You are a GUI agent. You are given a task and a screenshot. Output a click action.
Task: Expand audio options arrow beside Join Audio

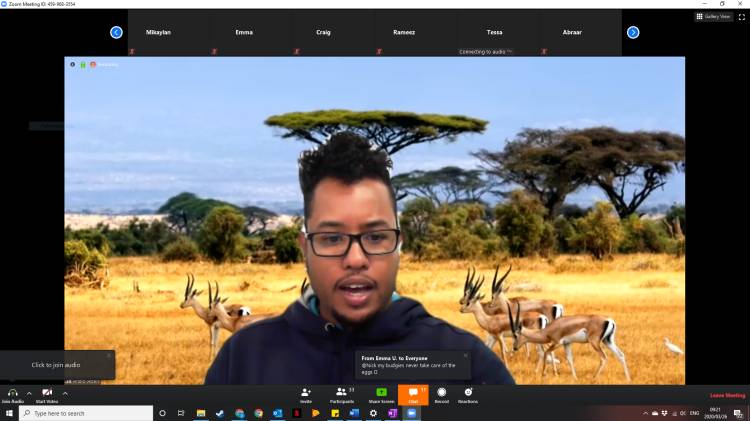[29, 393]
